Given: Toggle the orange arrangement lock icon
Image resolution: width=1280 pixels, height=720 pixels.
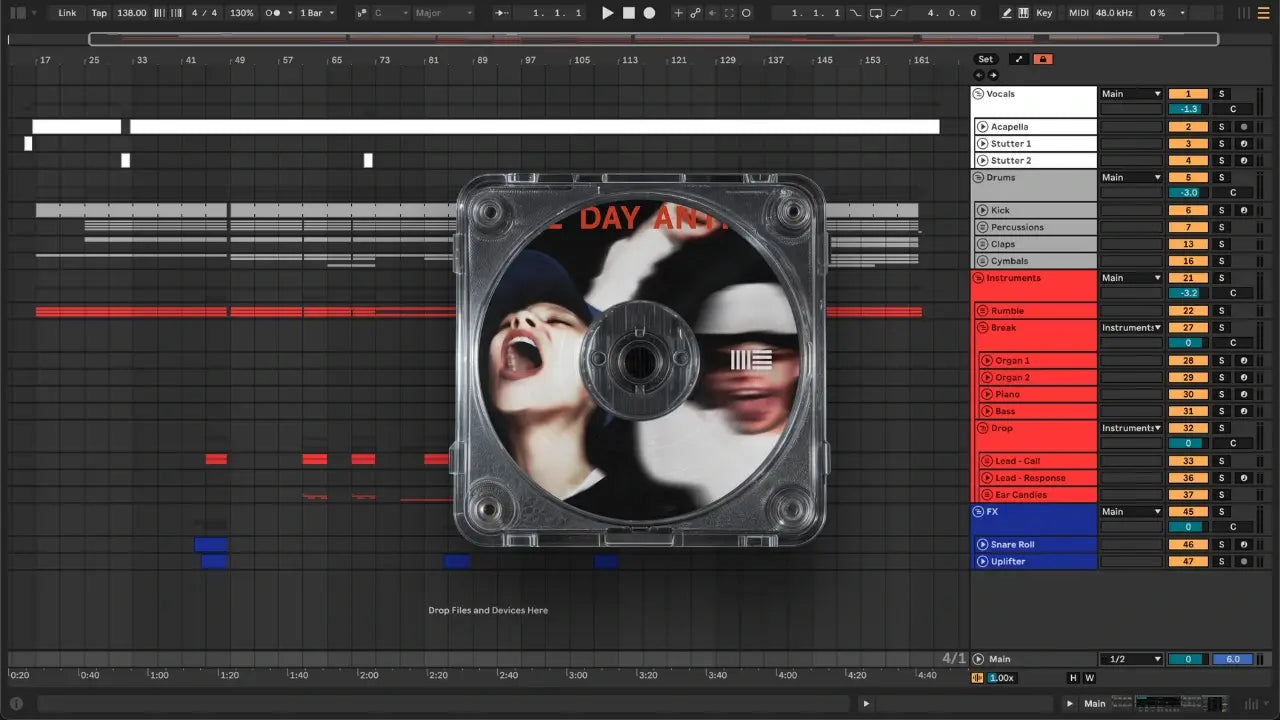Looking at the screenshot, I should (x=1043, y=59).
